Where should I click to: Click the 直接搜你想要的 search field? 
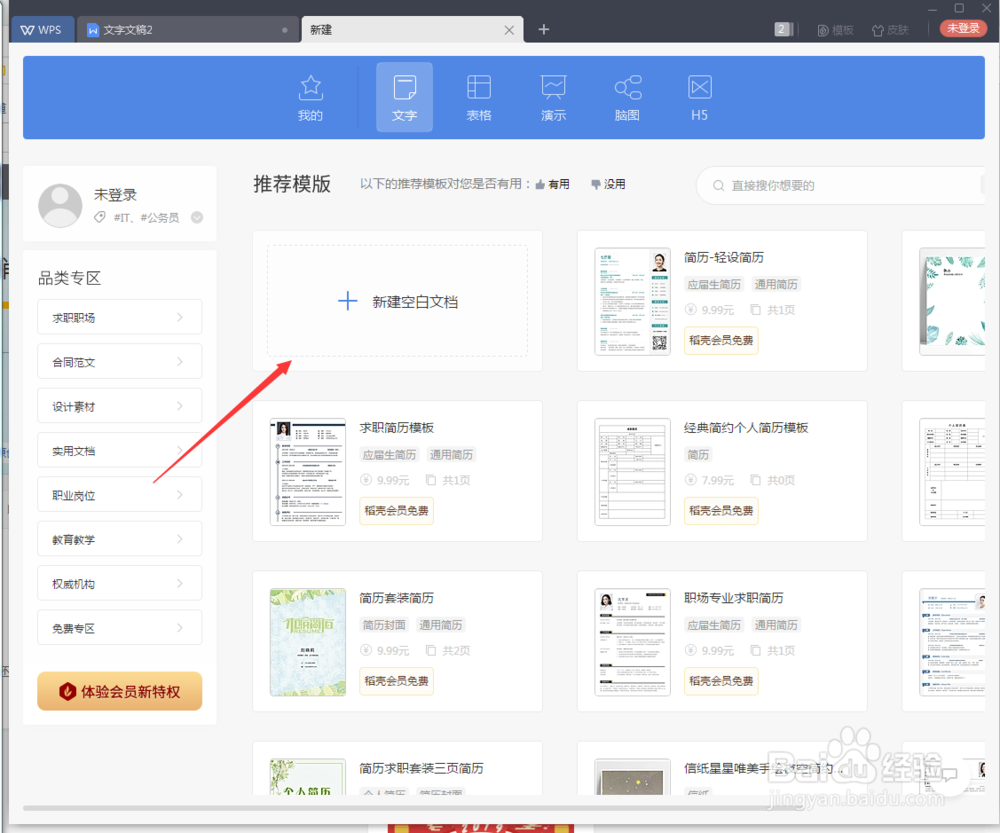pos(842,186)
